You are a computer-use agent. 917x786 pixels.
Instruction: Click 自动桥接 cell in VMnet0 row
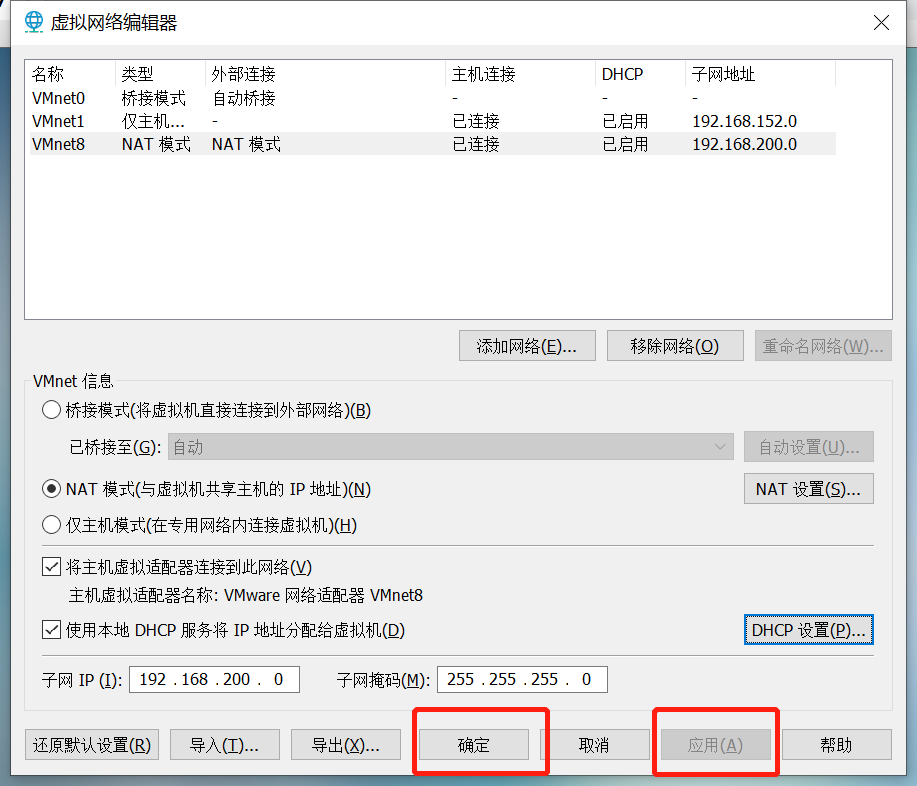(244, 98)
